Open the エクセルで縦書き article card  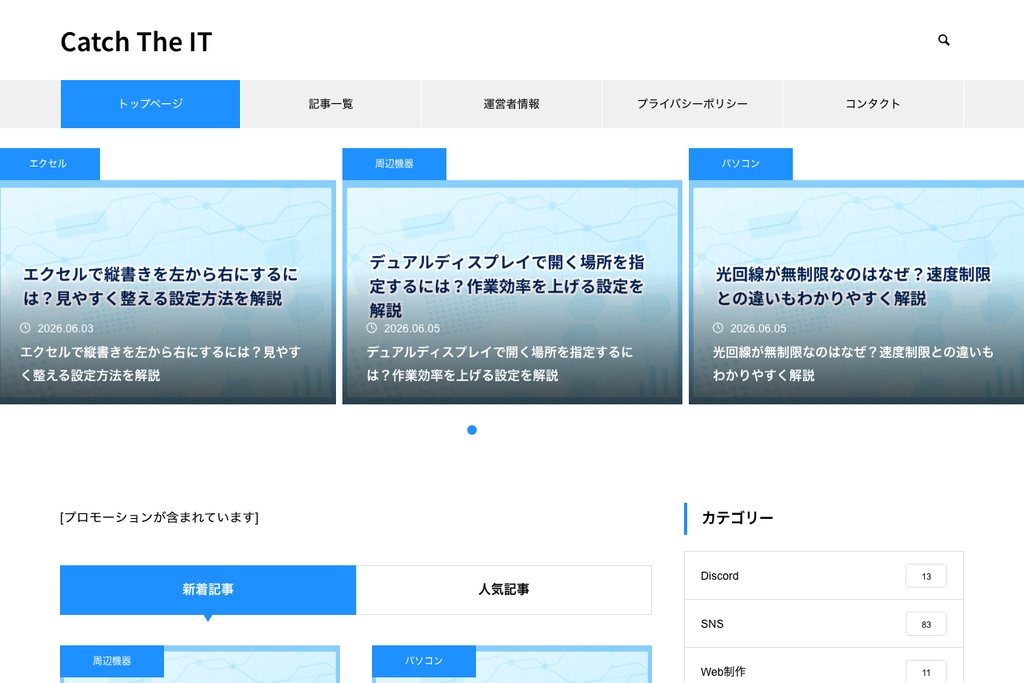(x=168, y=292)
